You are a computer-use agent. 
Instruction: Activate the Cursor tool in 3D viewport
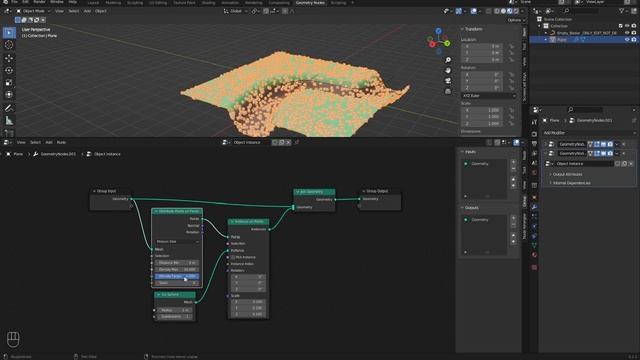pos(9,45)
